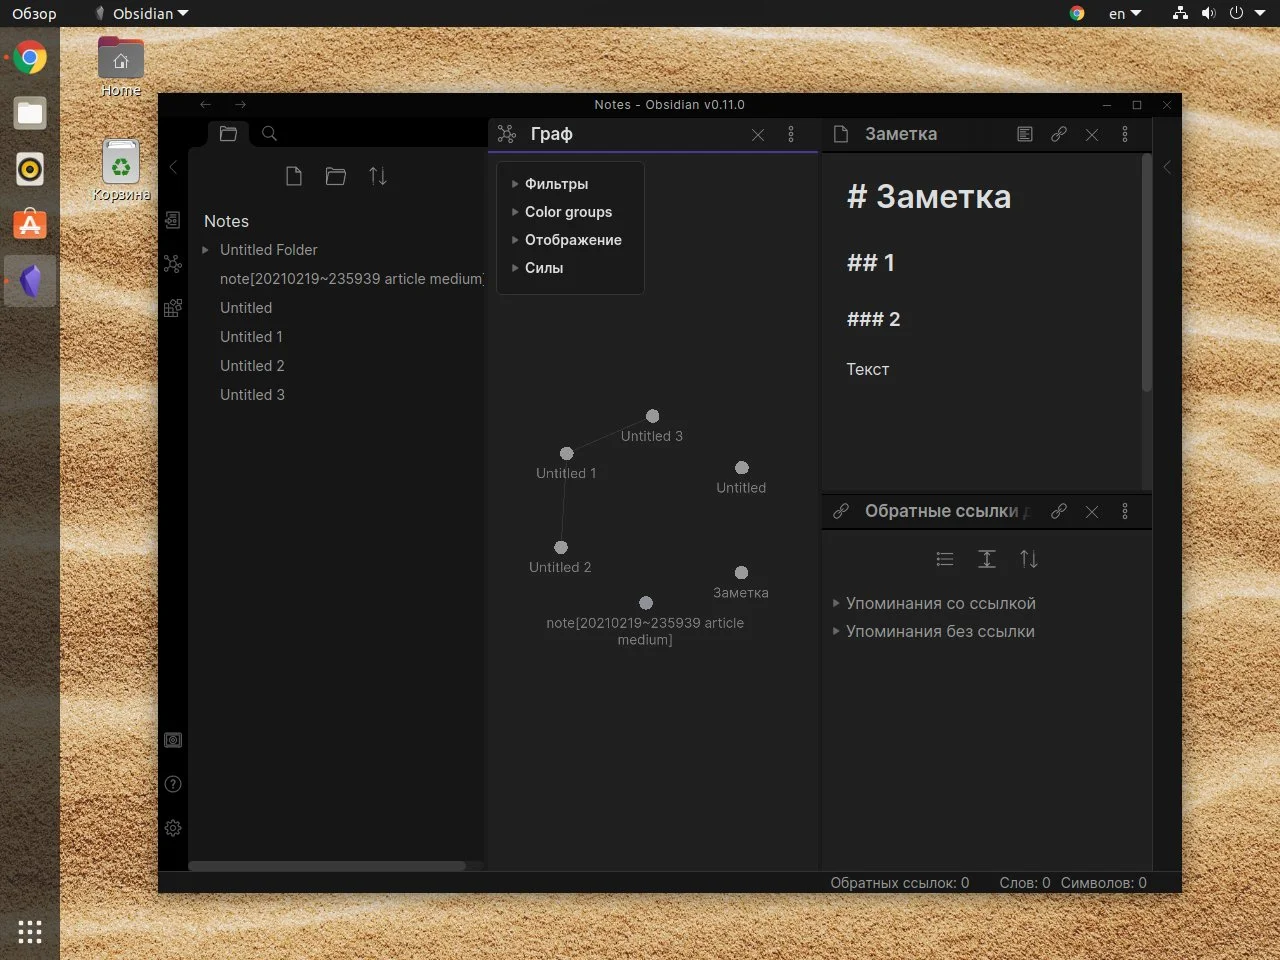
Task: Create a new note with the file icon
Action: coord(293,176)
